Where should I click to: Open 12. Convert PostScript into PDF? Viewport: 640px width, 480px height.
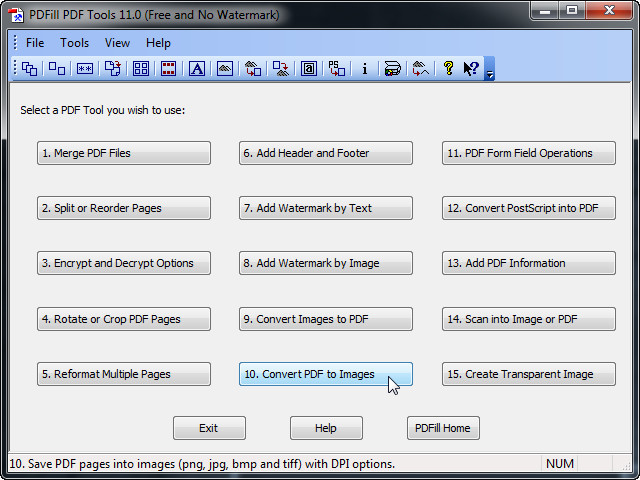click(529, 208)
